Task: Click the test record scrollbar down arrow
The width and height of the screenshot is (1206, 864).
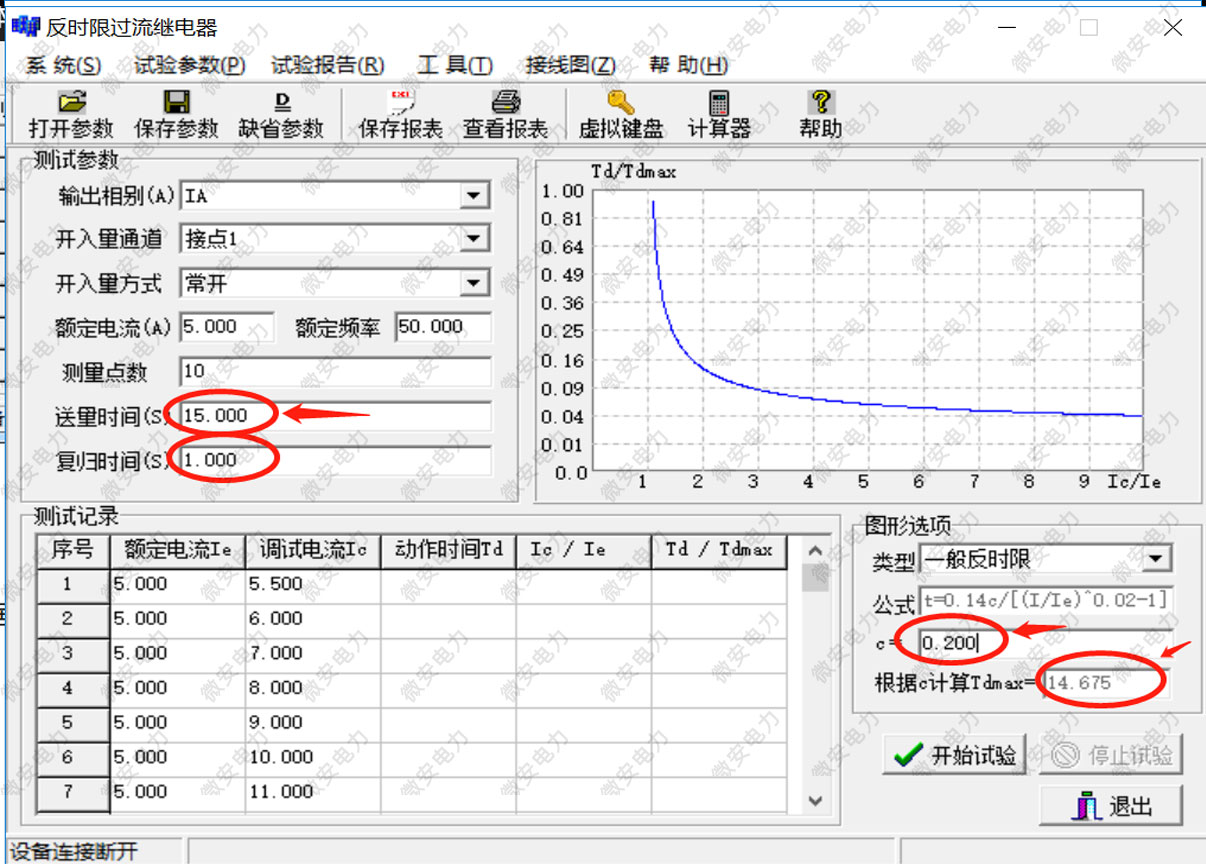Action: pyautogui.click(x=815, y=800)
